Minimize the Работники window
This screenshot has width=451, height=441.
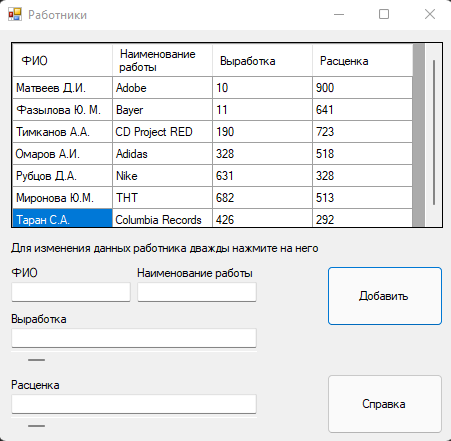click(339, 14)
